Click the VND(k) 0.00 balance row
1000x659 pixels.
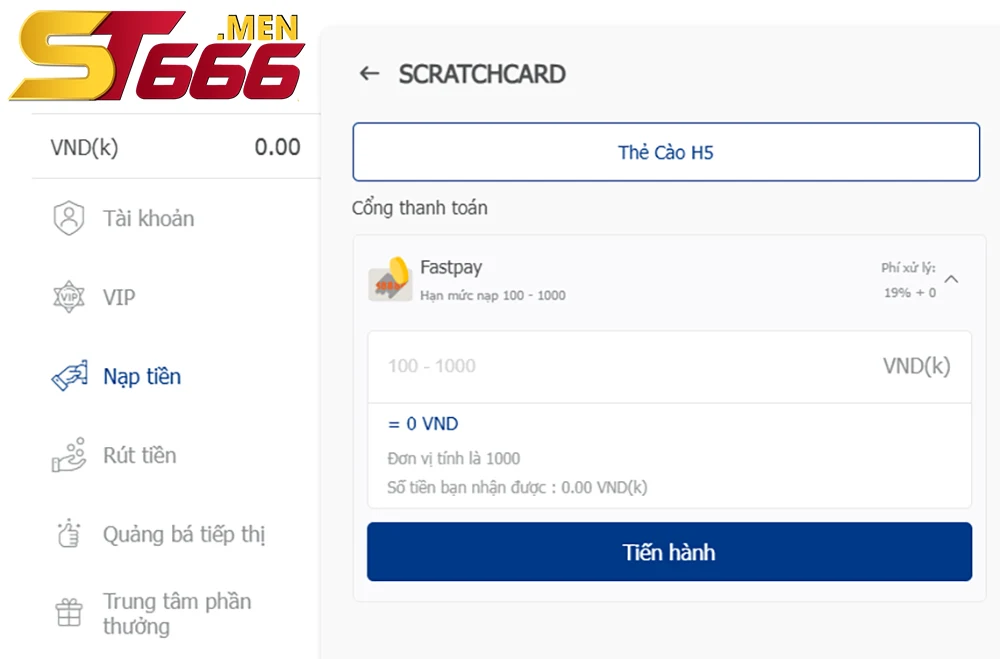tap(175, 147)
